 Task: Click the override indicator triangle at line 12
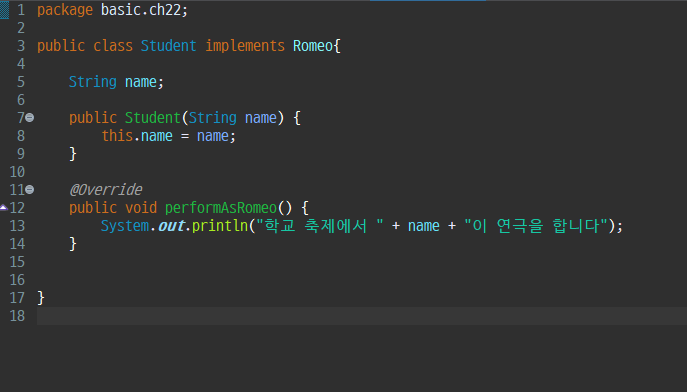pos(4,207)
